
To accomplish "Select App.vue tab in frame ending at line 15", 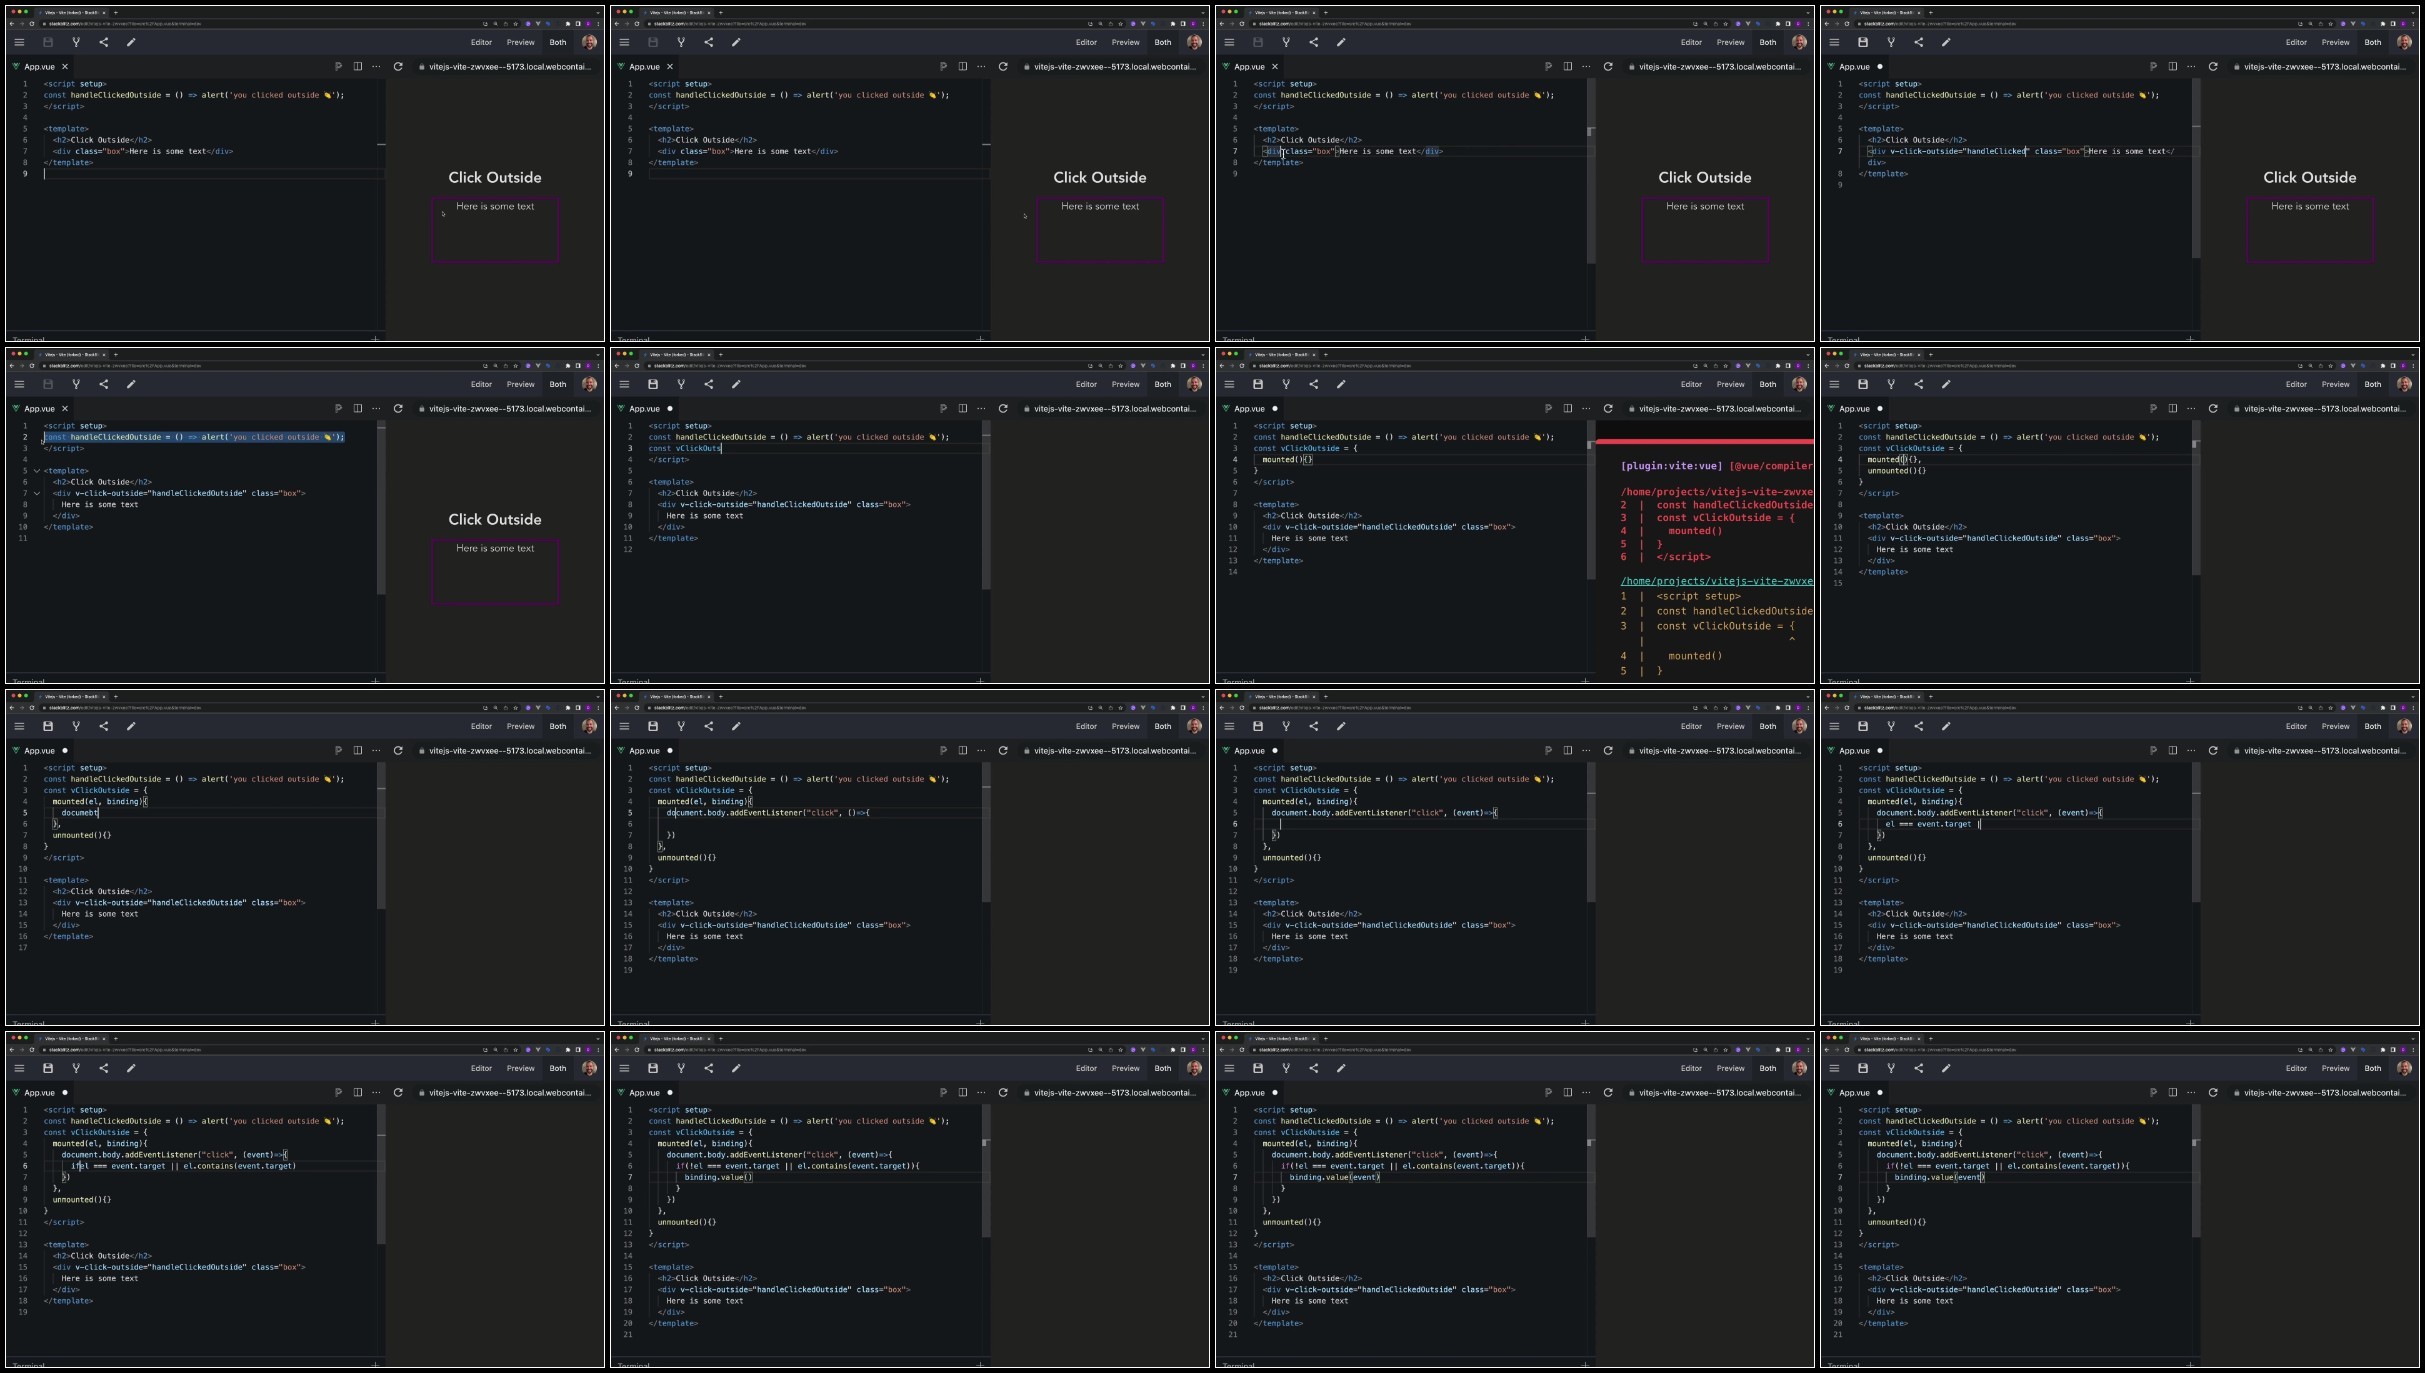I will [1854, 408].
